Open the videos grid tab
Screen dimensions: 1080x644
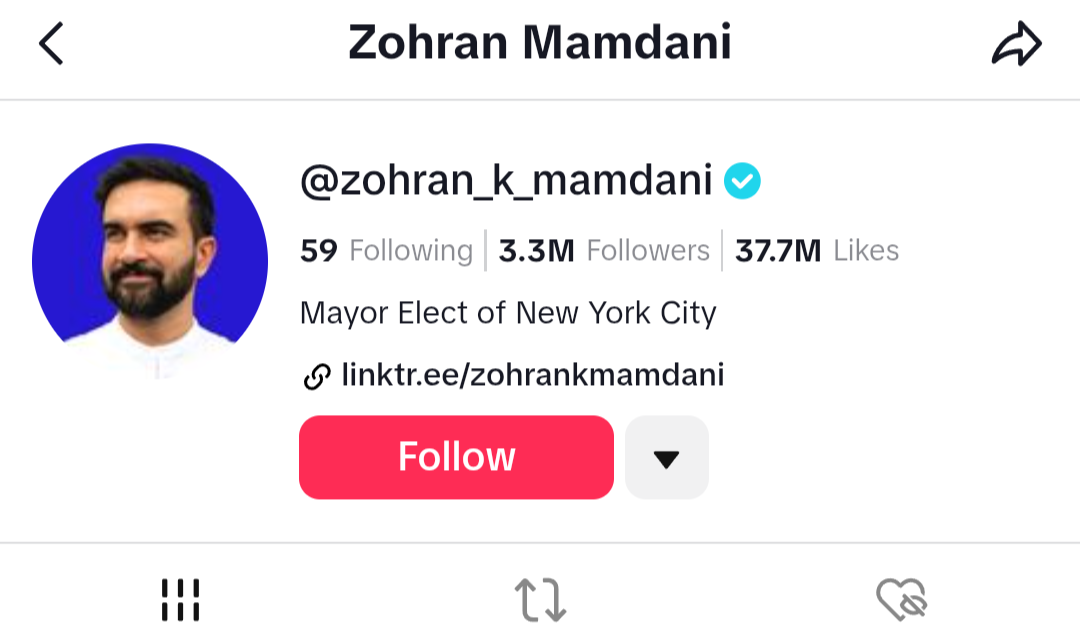(x=180, y=600)
